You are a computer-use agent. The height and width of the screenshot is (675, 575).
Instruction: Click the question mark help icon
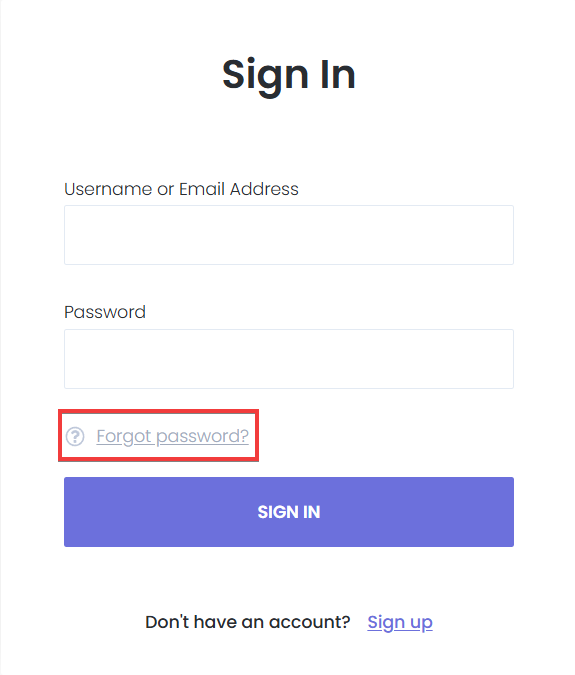pyautogui.click(x=75, y=437)
